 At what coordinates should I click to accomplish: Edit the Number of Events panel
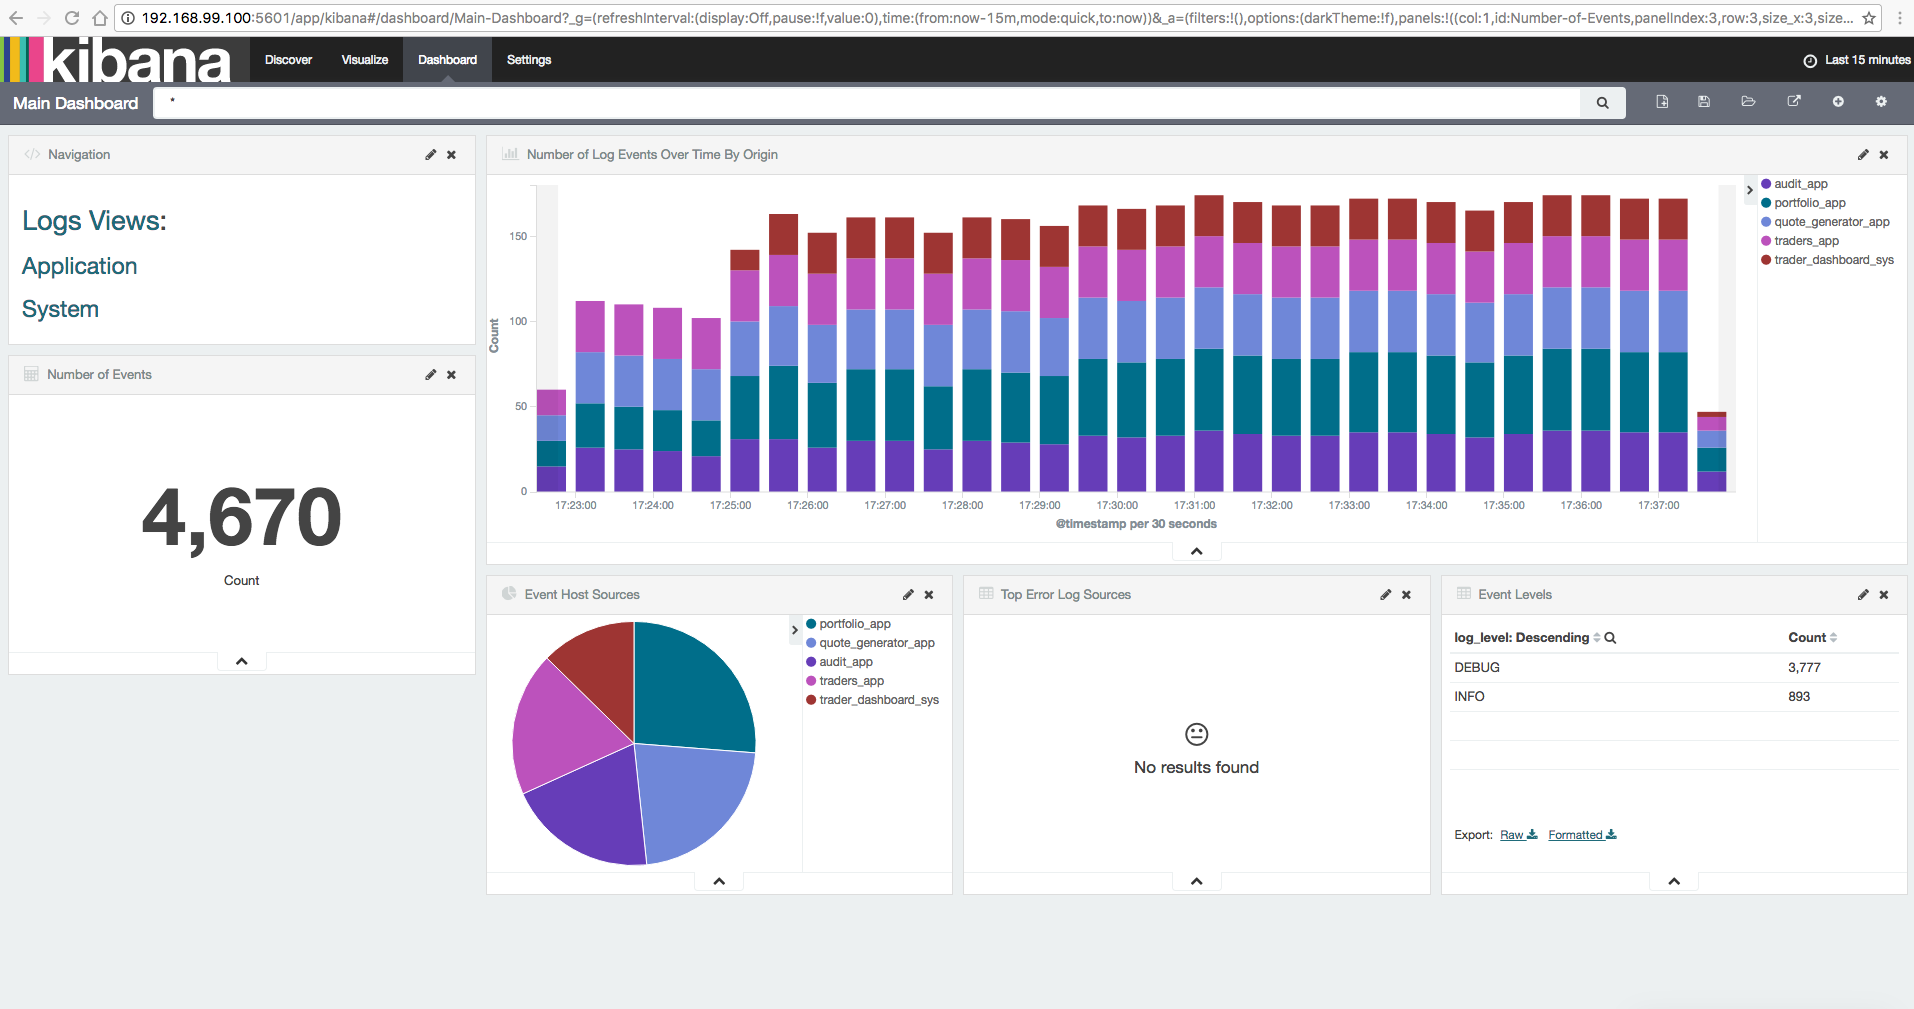(x=430, y=375)
